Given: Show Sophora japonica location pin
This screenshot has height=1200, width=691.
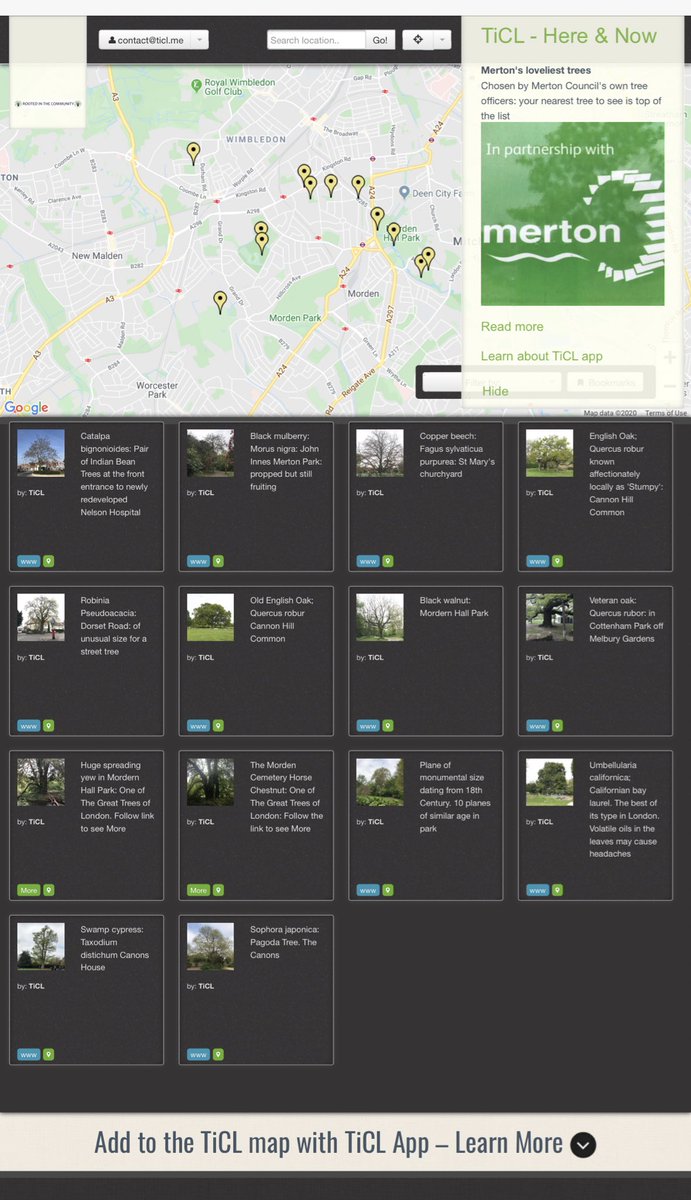Looking at the screenshot, I should coord(218,1054).
